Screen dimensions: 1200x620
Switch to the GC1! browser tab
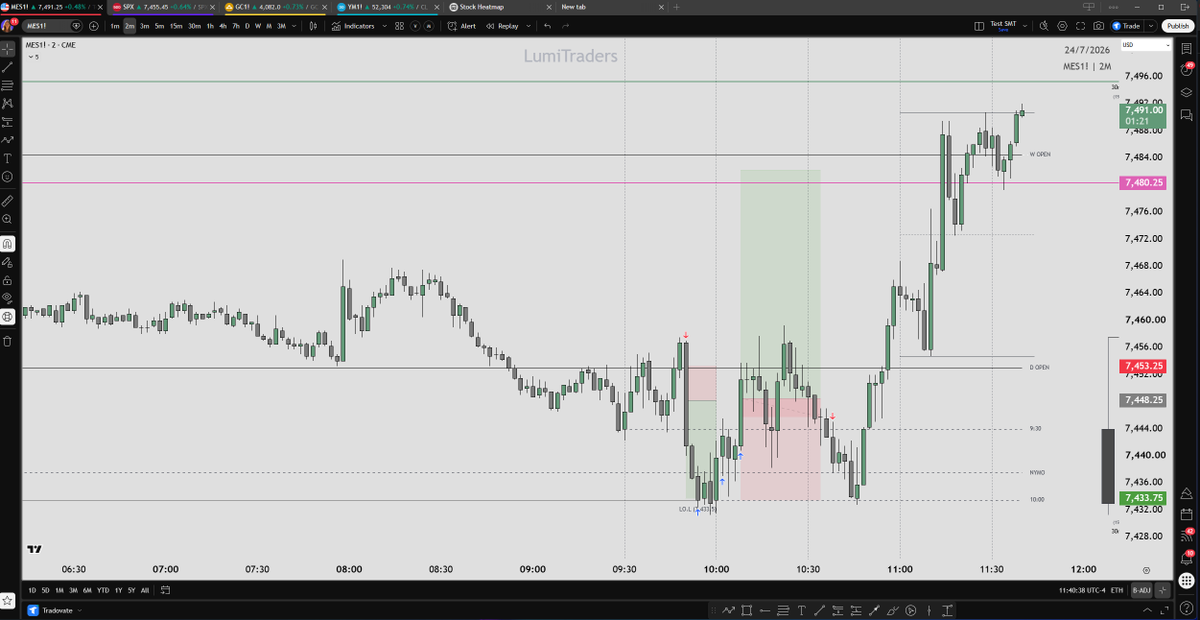point(275,6)
